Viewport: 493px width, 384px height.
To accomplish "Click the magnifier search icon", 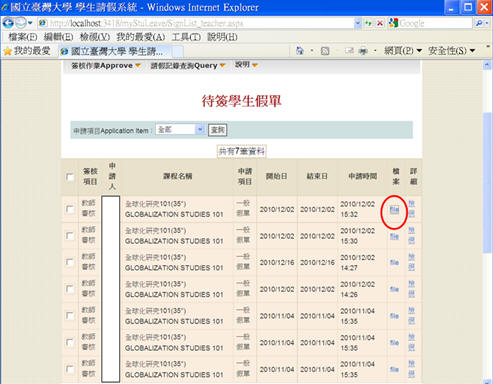I will (479, 23).
